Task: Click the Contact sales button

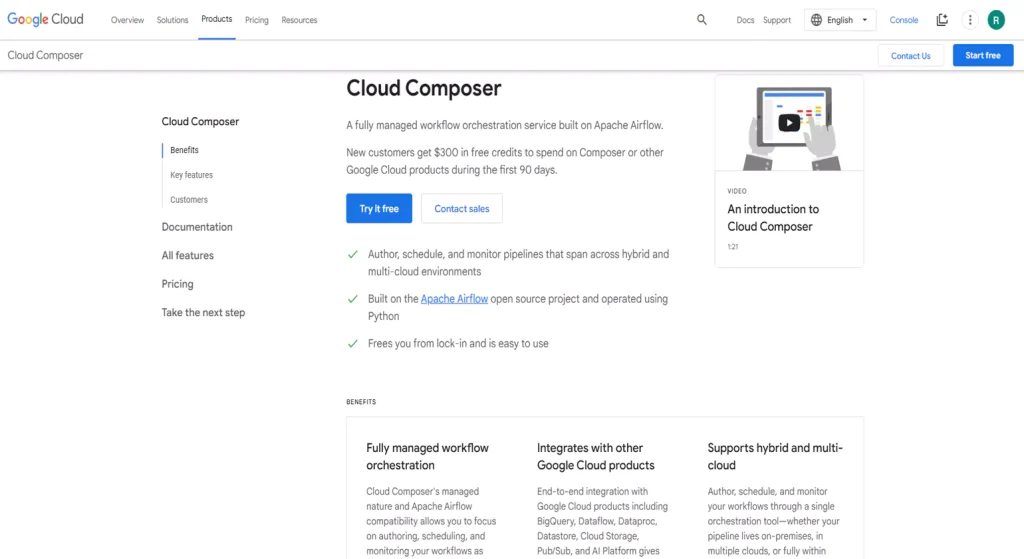Action: point(462,208)
